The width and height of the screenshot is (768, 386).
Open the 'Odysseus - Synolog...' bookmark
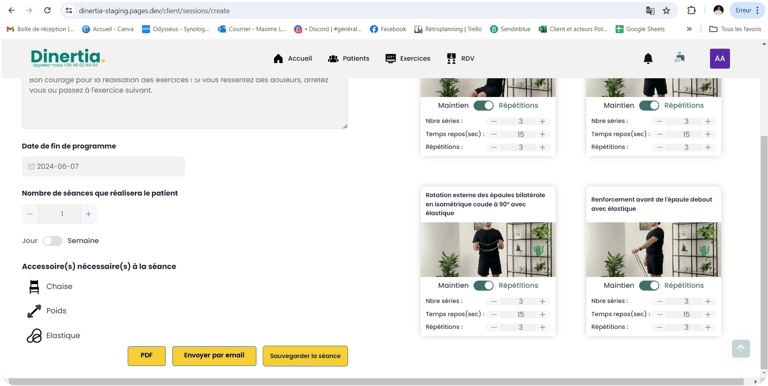(x=176, y=29)
